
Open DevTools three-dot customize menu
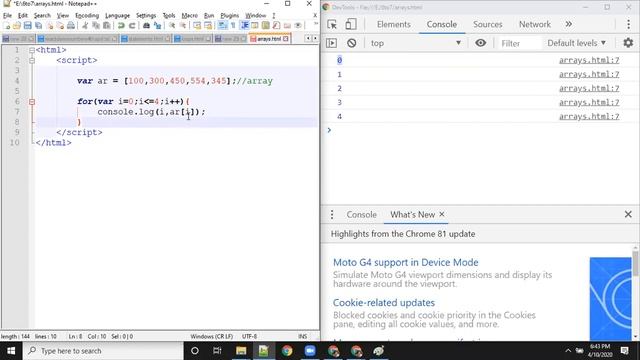(x=628, y=24)
